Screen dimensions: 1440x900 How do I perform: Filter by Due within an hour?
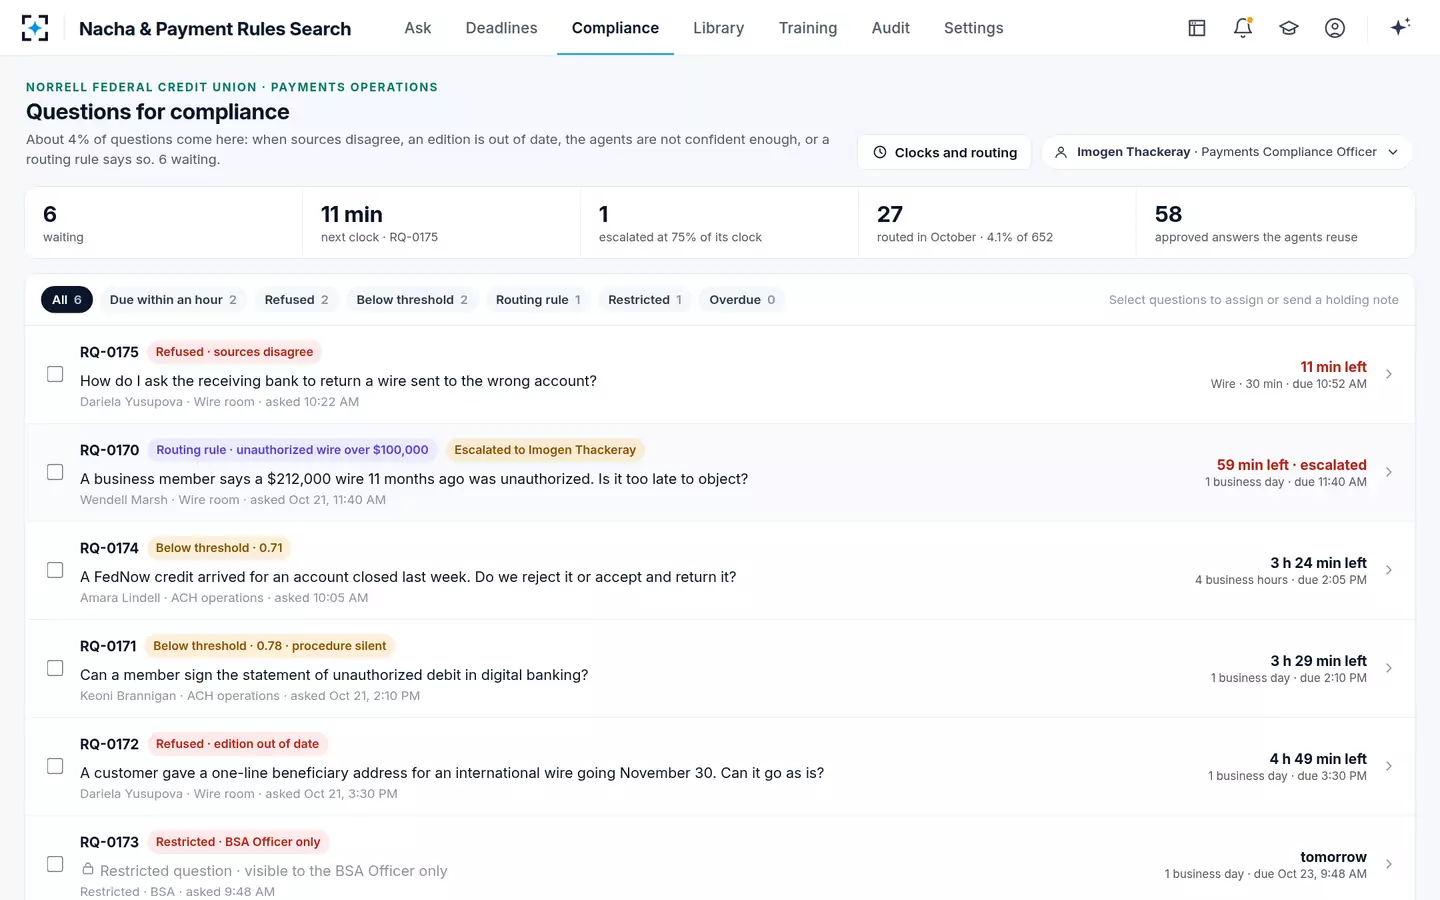[173, 300]
